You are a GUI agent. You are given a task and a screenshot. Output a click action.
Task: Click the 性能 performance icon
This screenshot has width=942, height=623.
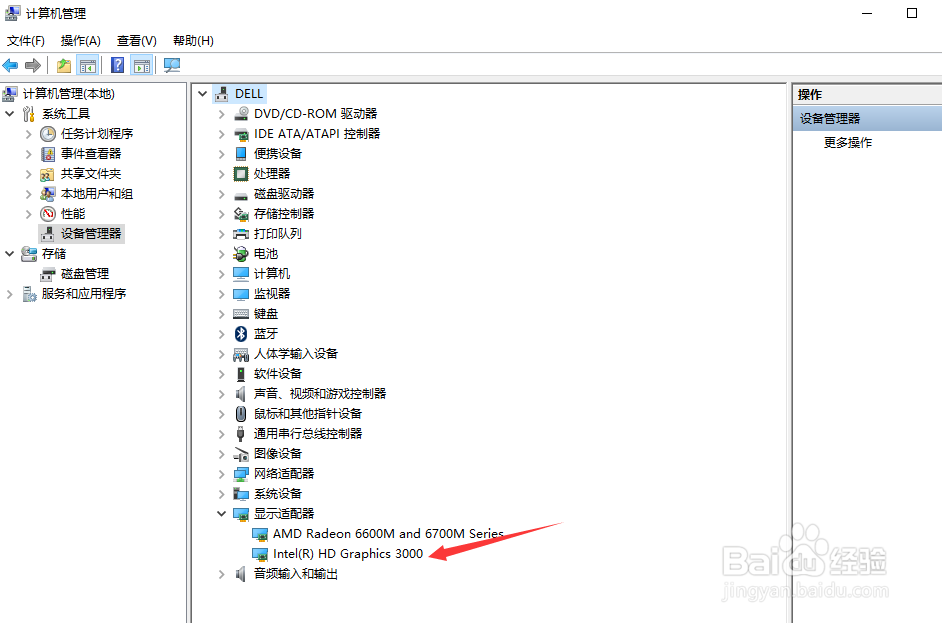tap(48, 214)
